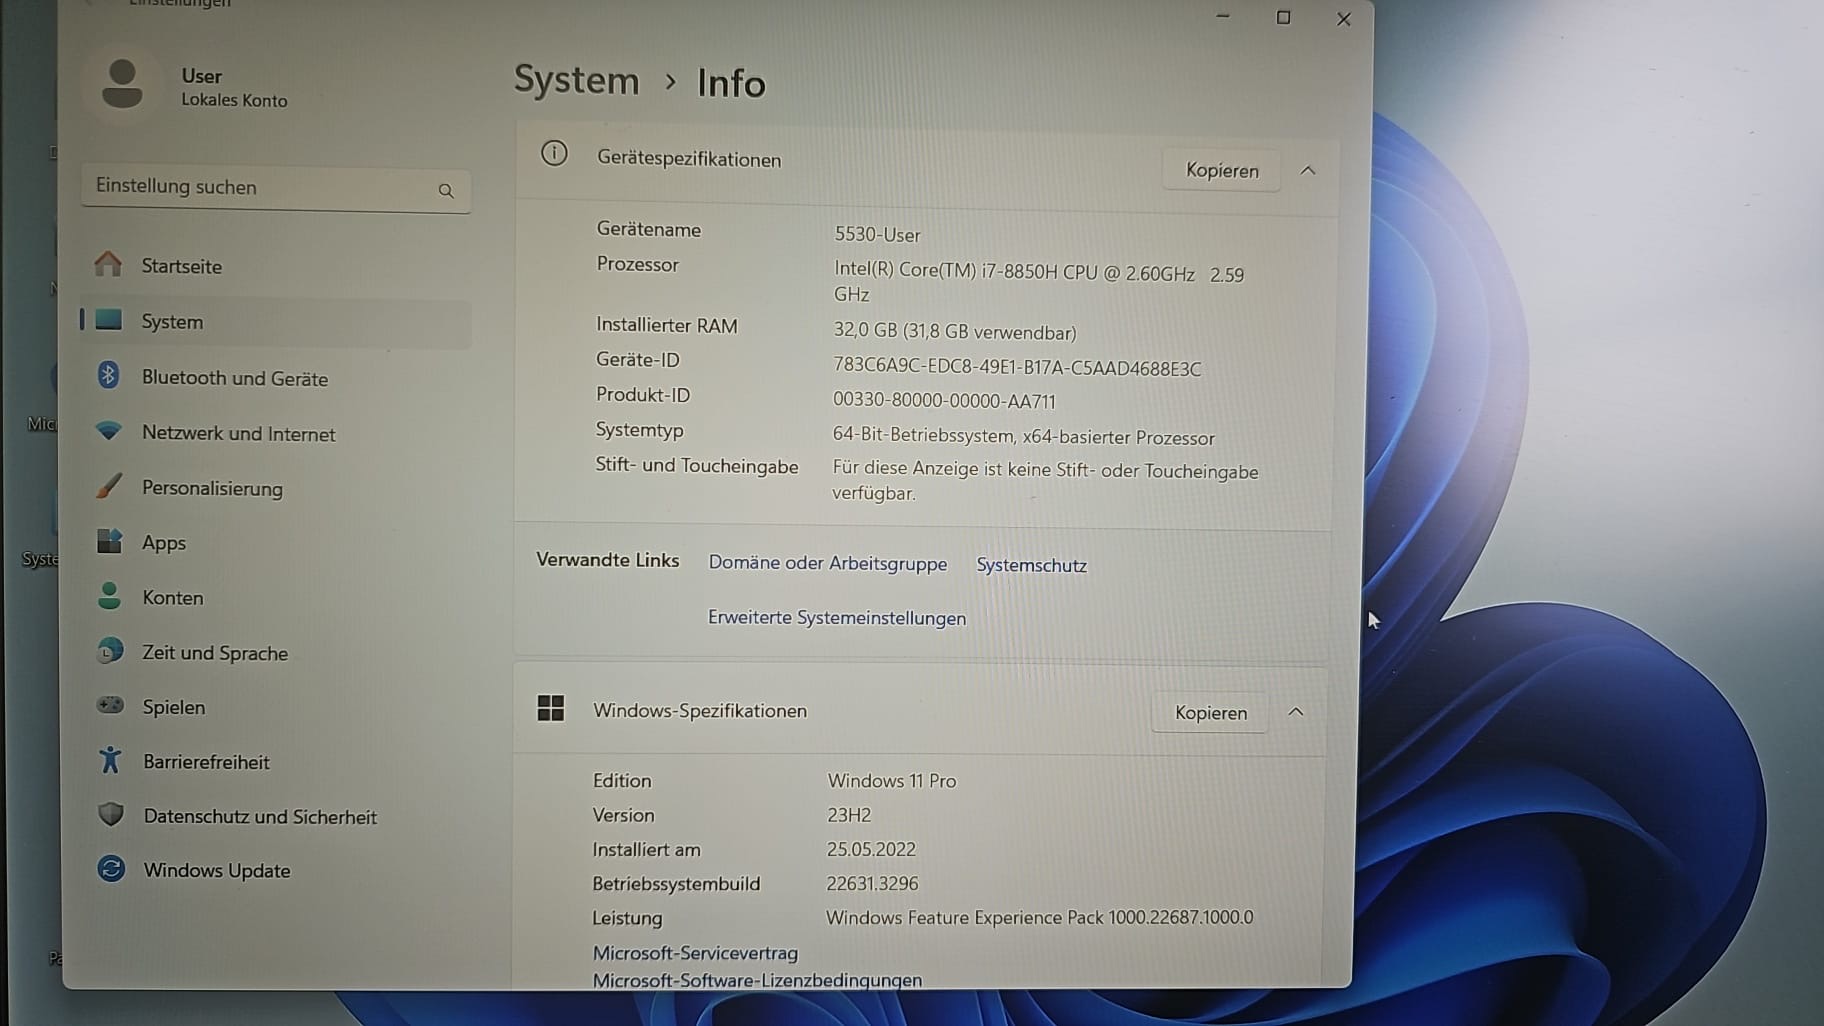The image size is (1824, 1026).
Task: Click the Personalisierung paintbrush icon
Action: pyautogui.click(x=109, y=486)
